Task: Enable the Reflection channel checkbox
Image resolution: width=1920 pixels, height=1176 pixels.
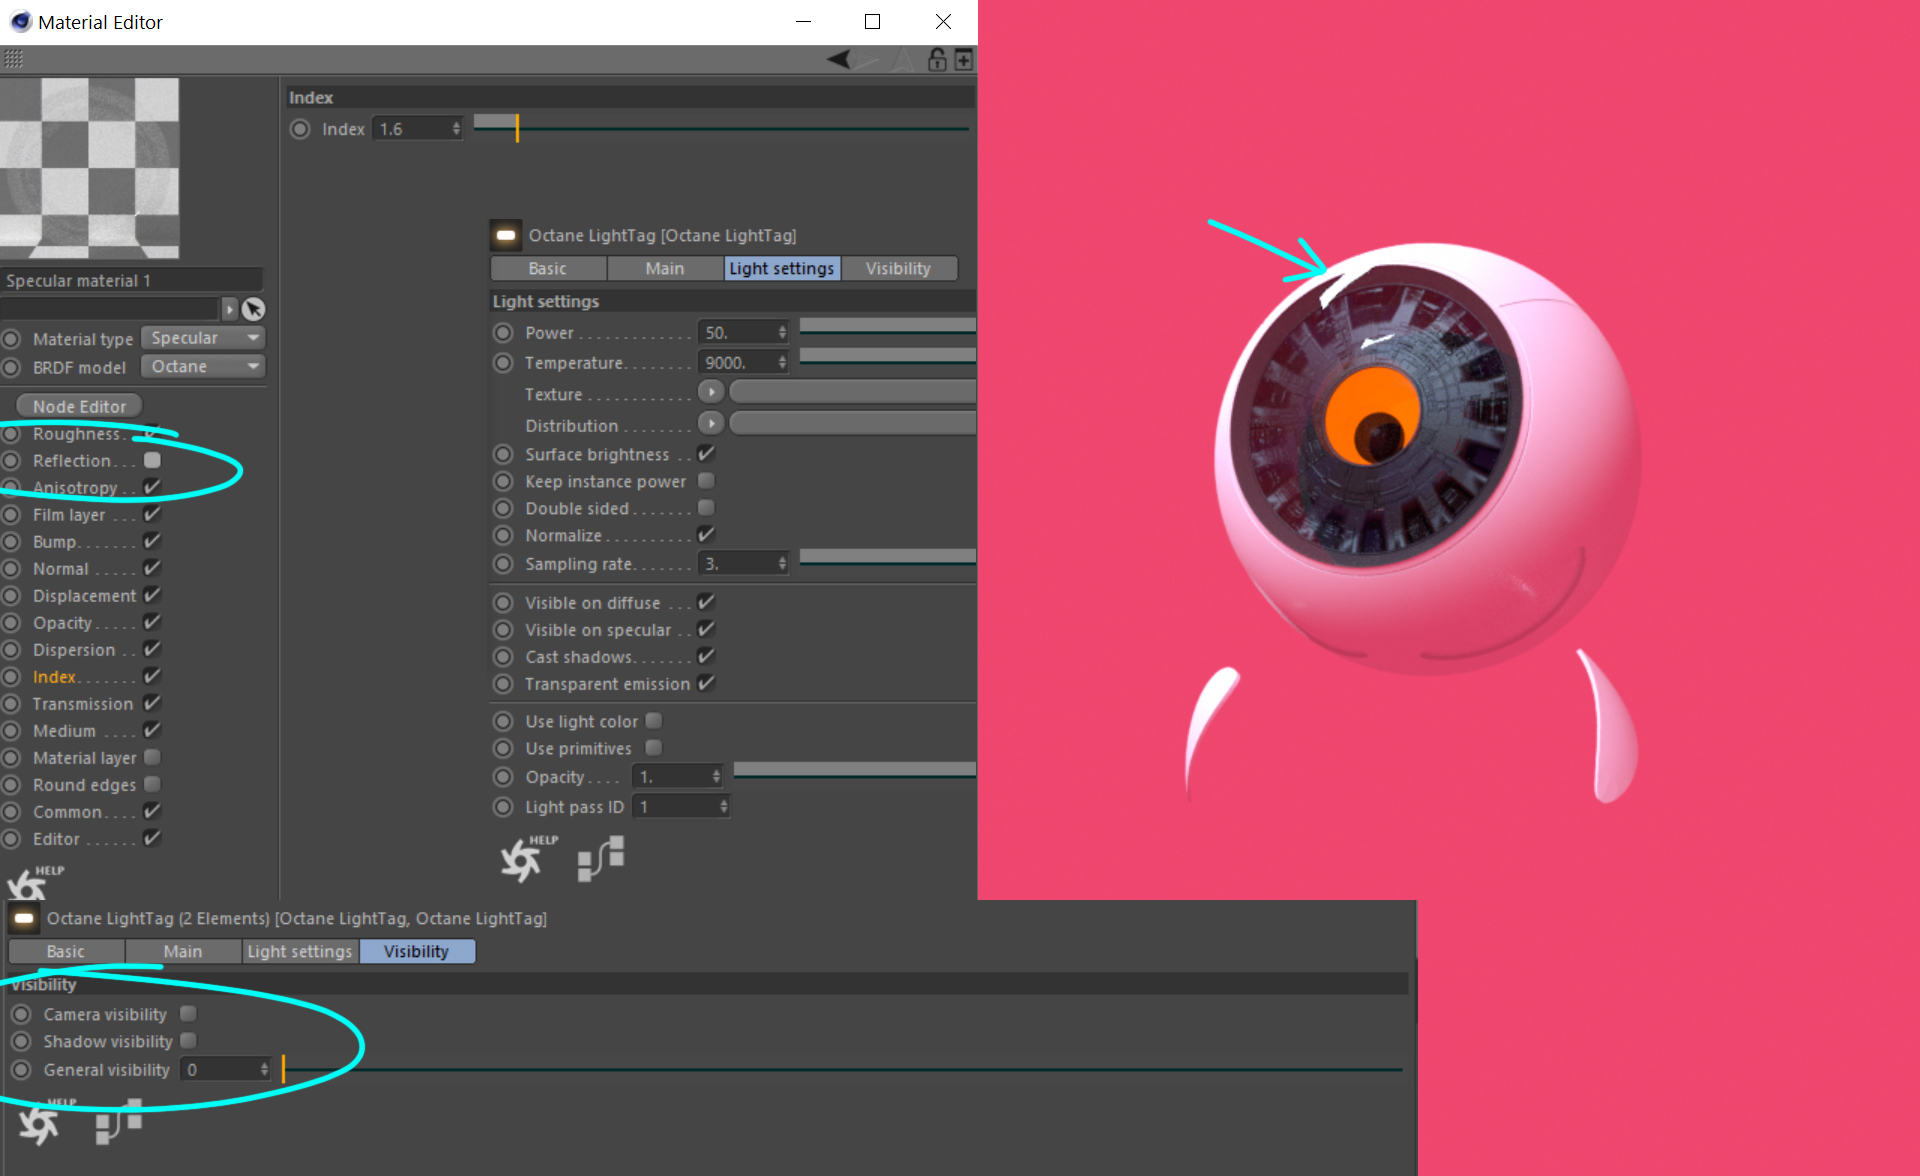Action: (x=152, y=461)
